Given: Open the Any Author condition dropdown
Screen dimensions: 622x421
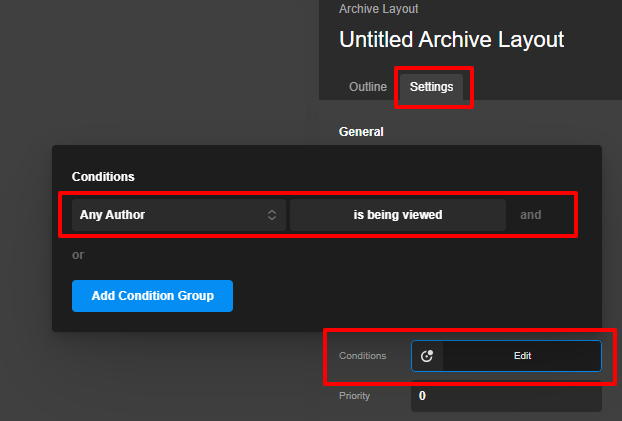Looking at the screenshot, I should [x=179, y=215].
